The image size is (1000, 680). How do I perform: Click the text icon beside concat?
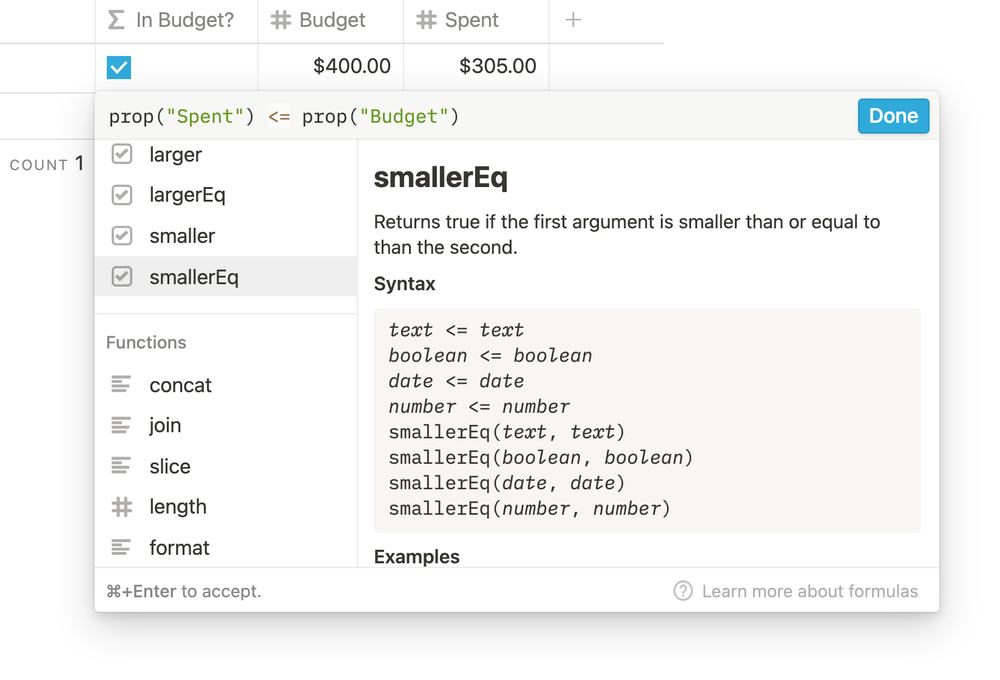122,385
